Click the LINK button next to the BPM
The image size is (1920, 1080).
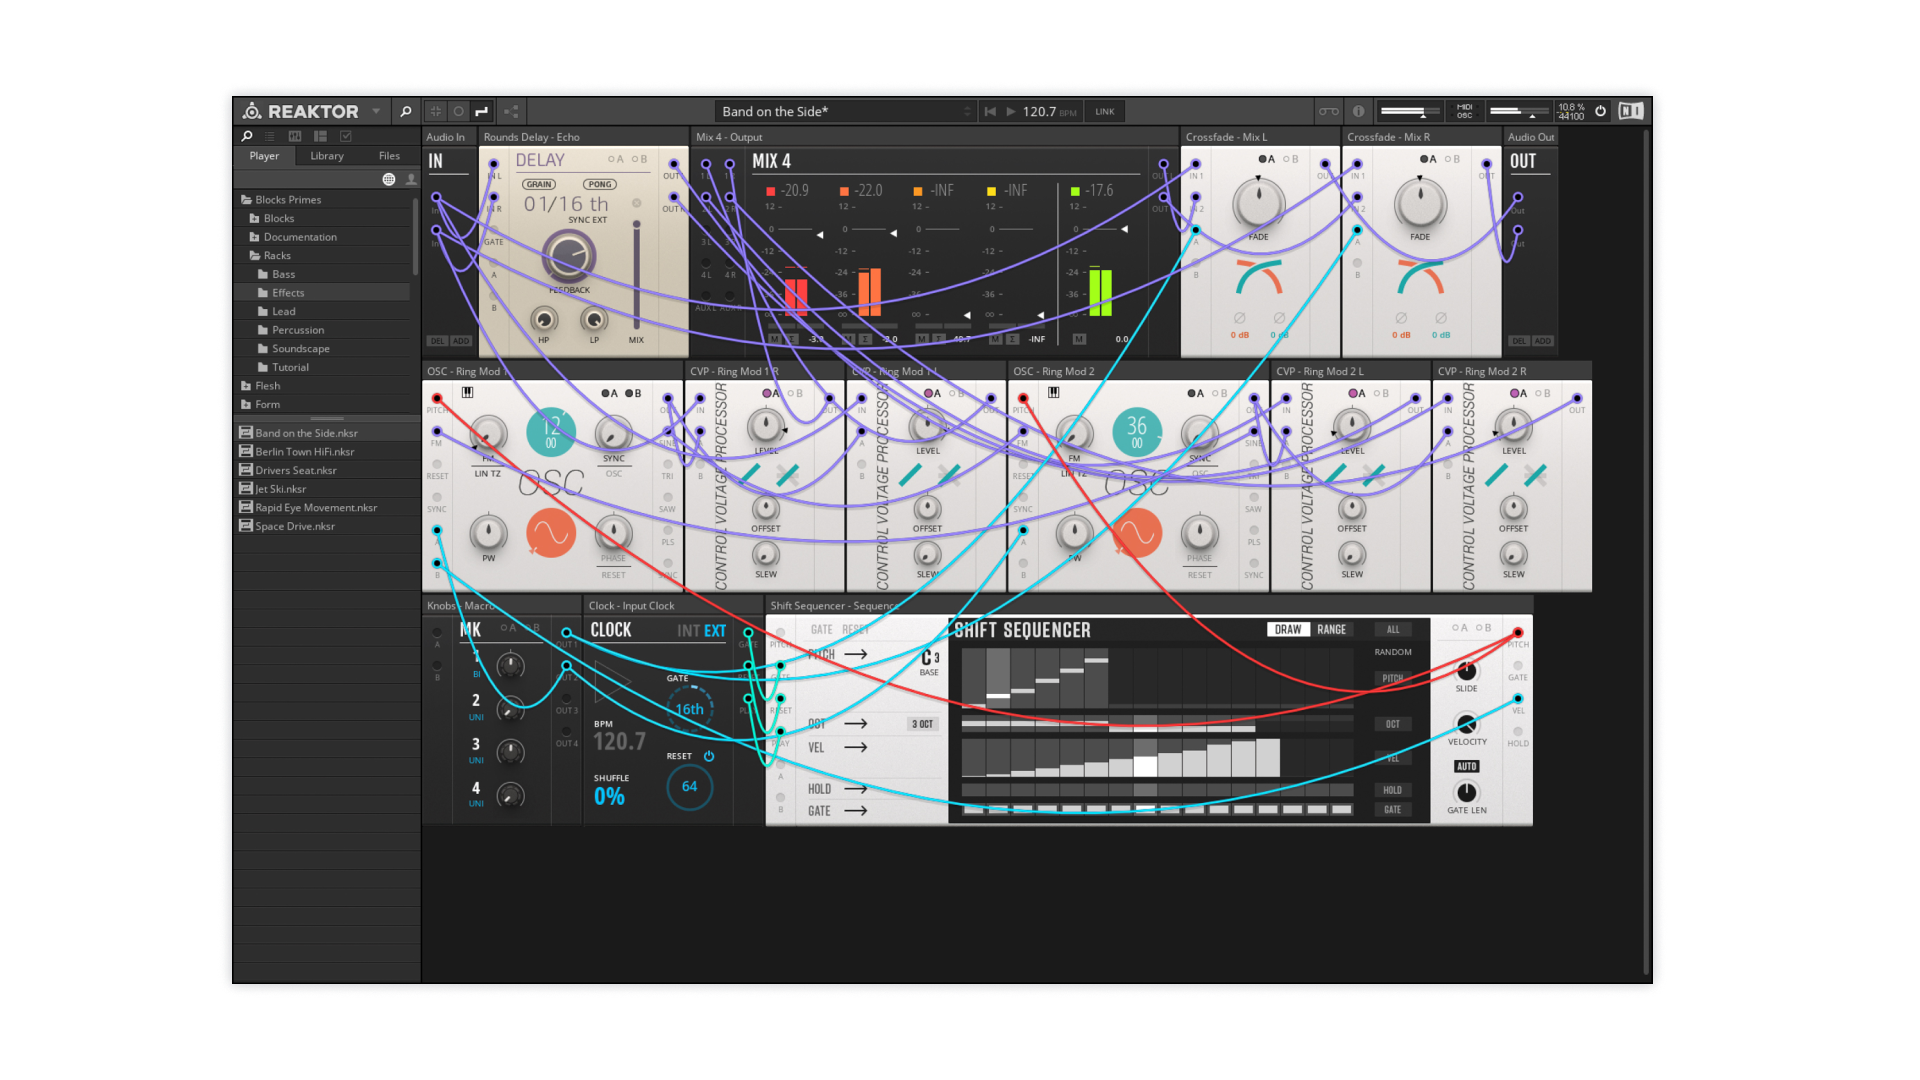(1104, 111)
